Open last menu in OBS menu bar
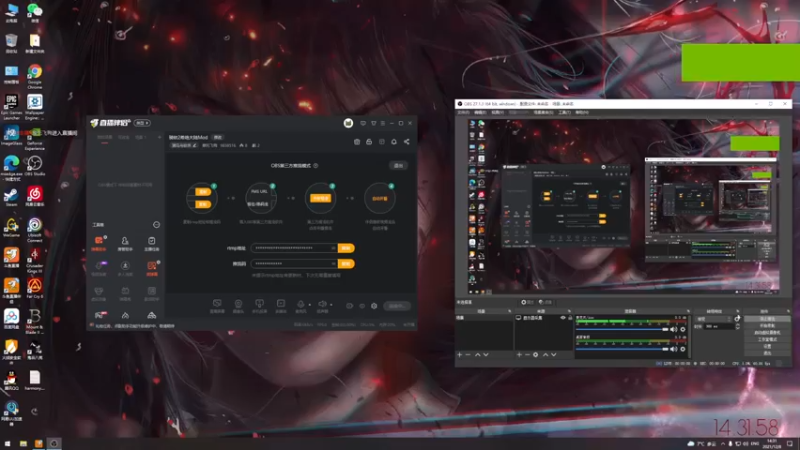 tap(582, 112)
